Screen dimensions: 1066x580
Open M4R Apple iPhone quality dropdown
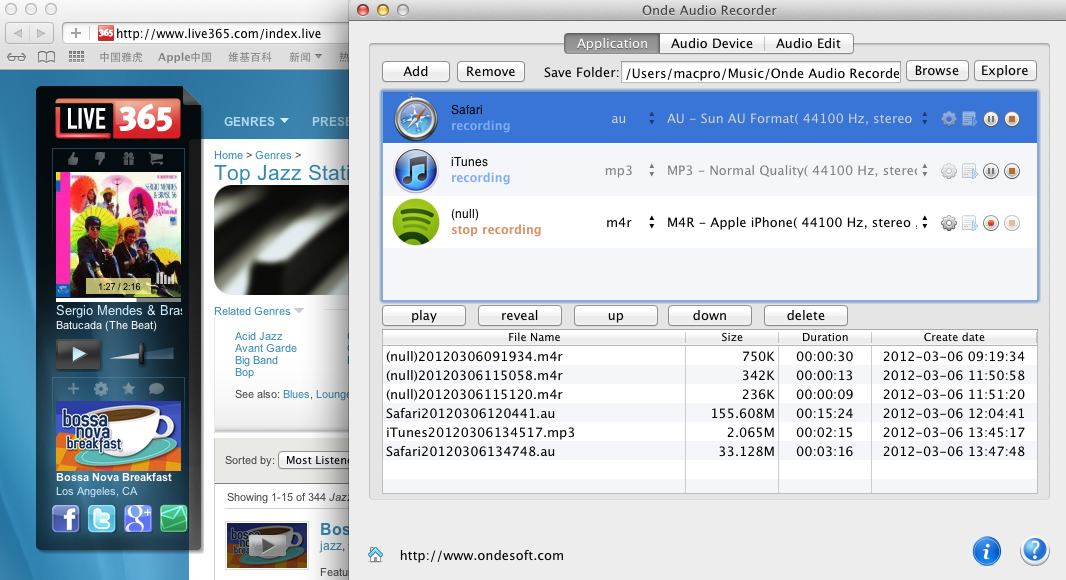click(x=924, y=223)
